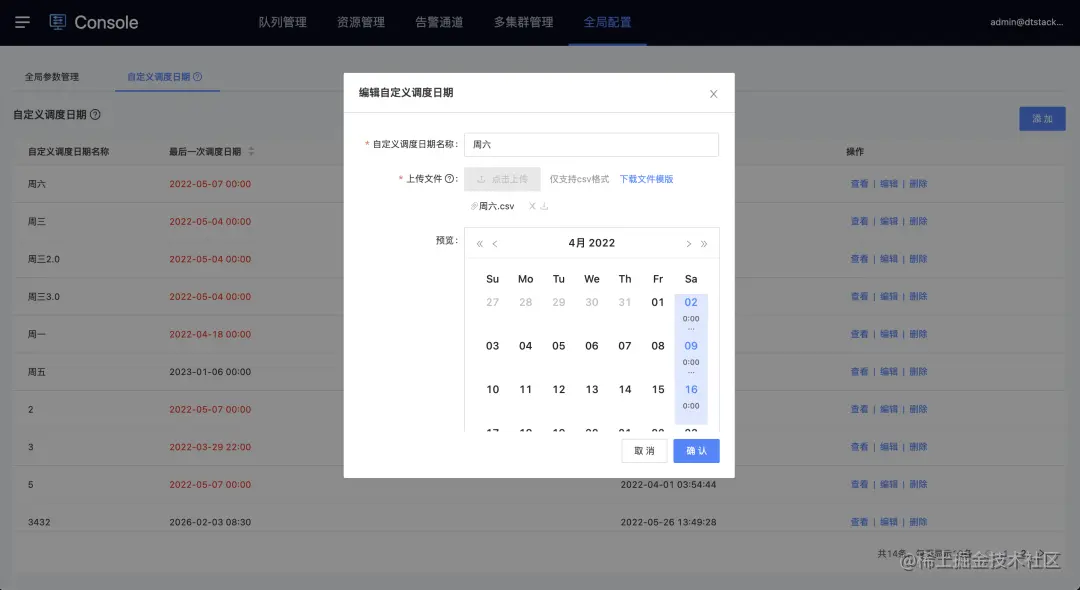This screenshot has width=1080, height=590.
Task: Click 编辑 for 周六 row
Action: (889, 184)
